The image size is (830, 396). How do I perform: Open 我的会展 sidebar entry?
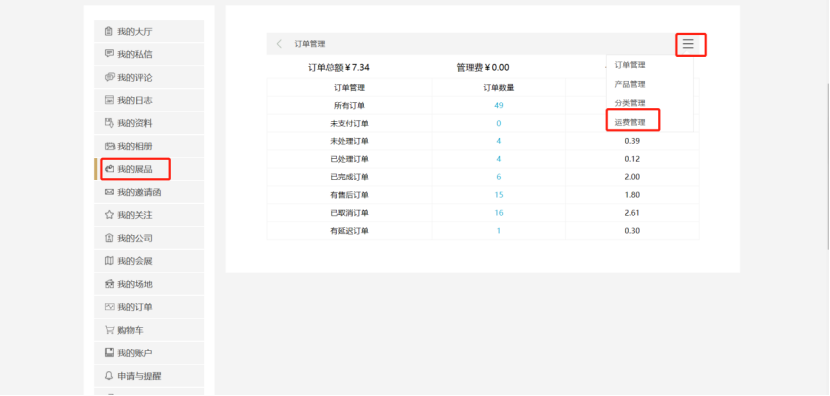click(149, 261)
